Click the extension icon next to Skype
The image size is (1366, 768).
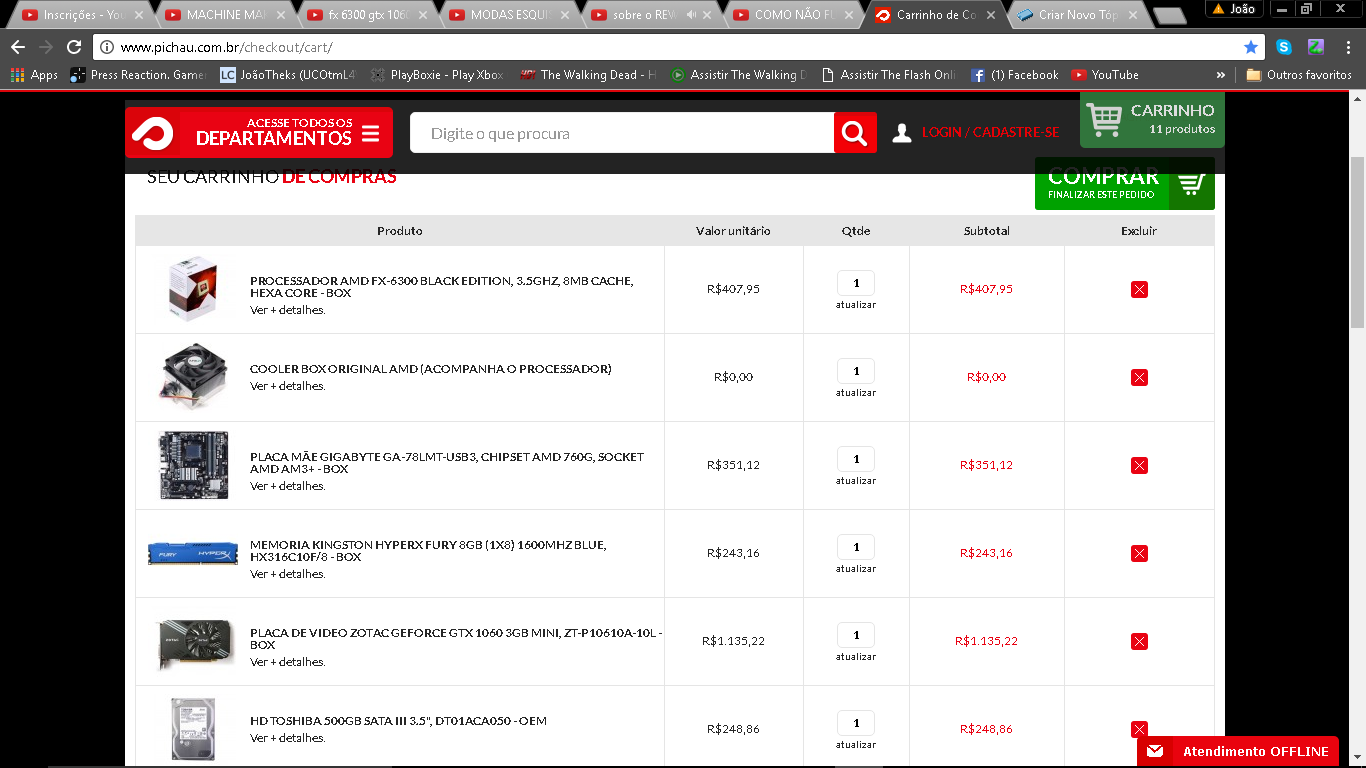[1316, 47]
